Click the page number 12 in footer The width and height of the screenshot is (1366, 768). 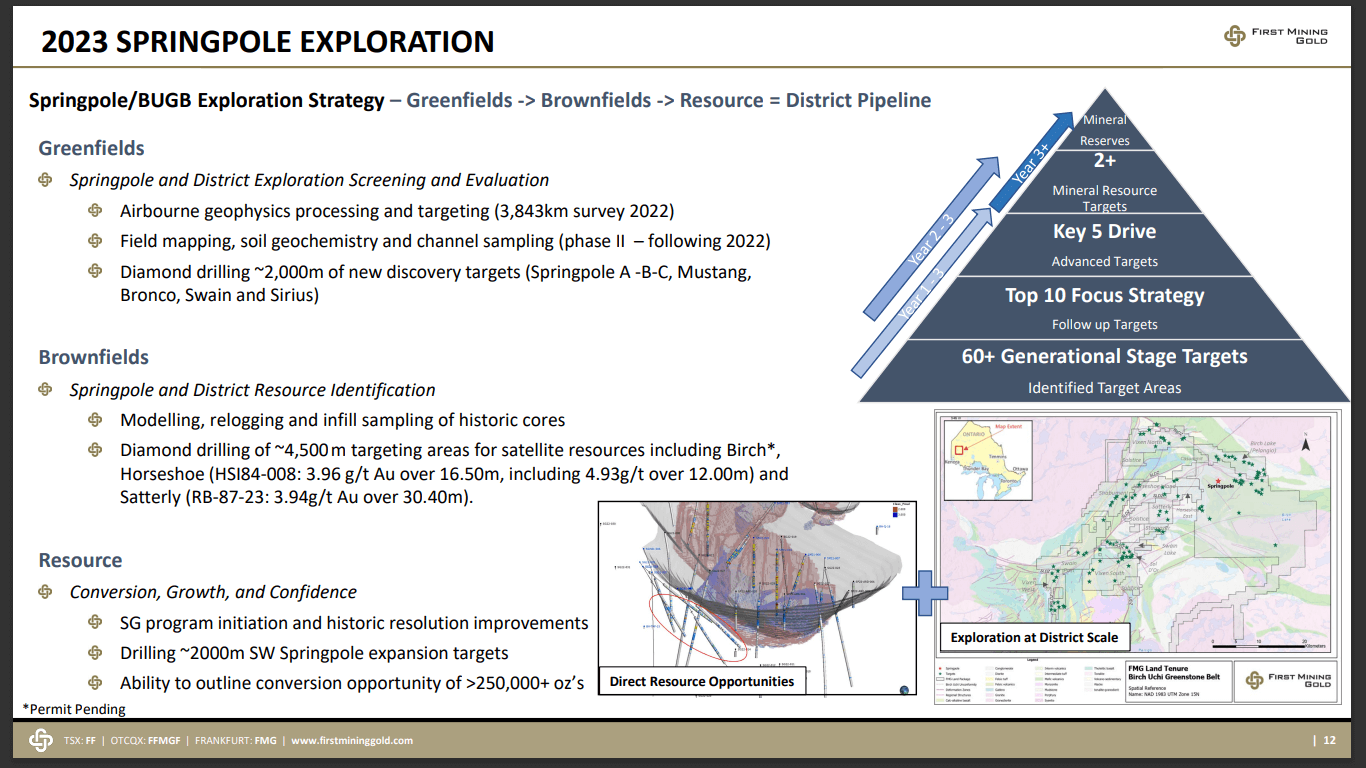click(1329, 741)
